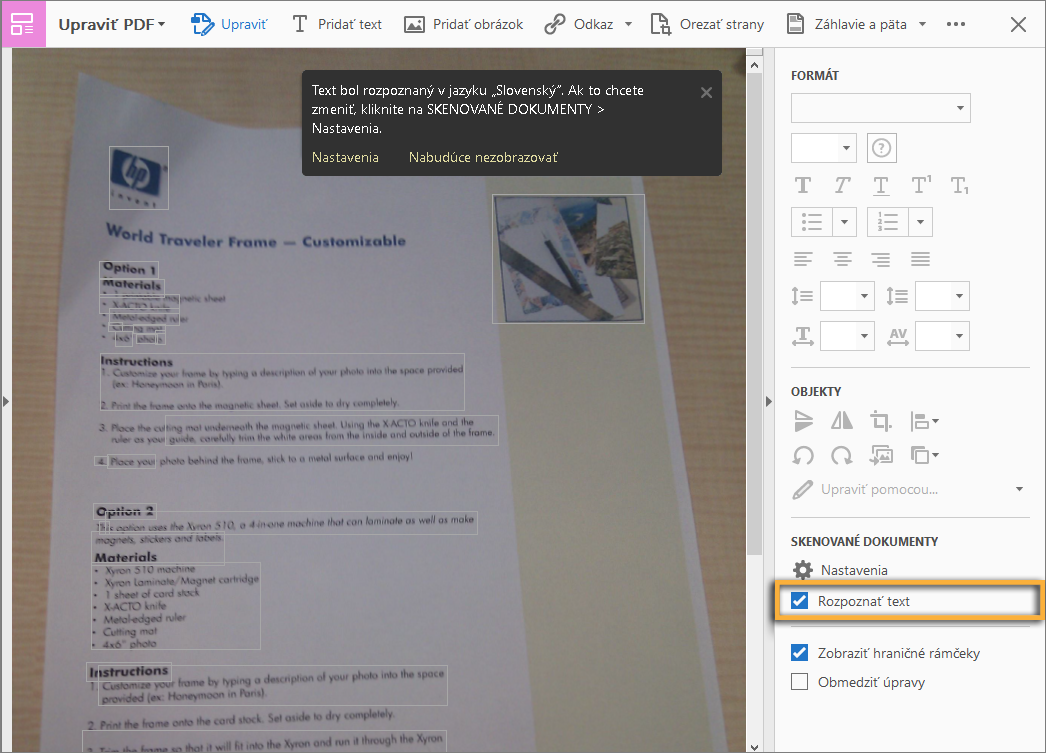Click the flip vertical object icon
Screen dimensions: 1046x753
(803, 421)
